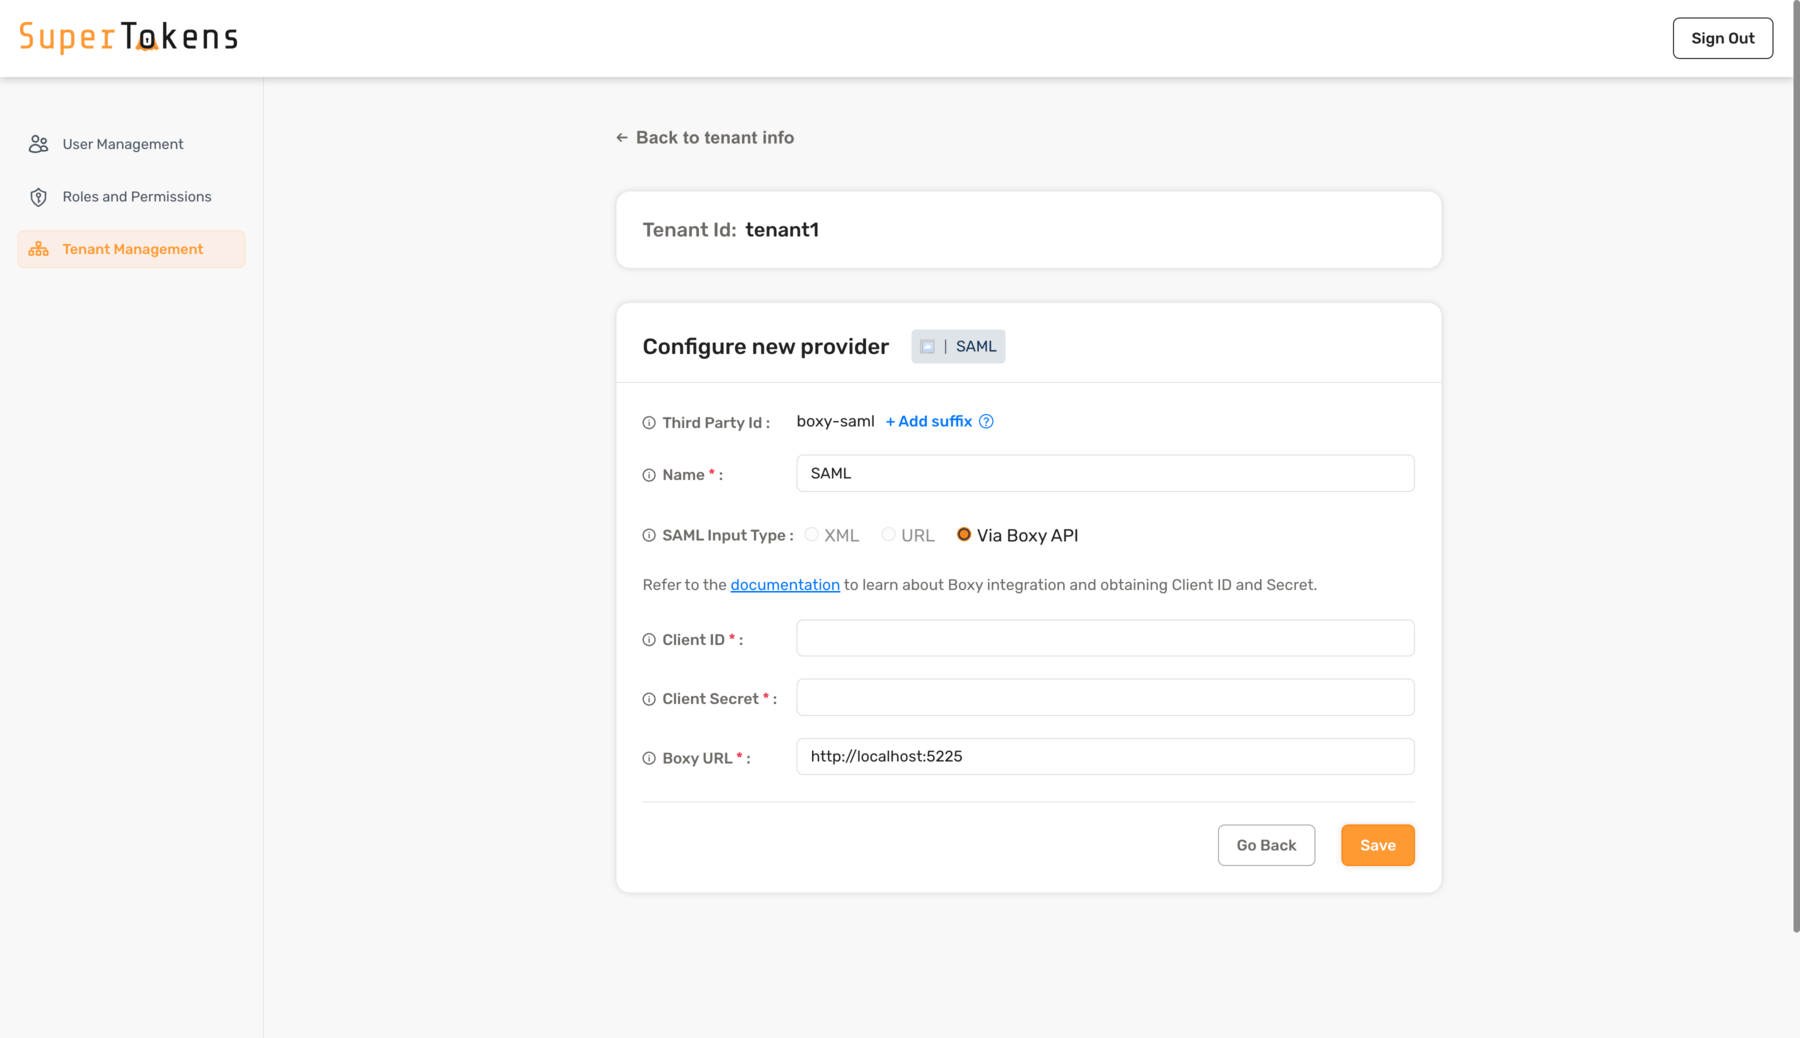Image resolution: width=1800 pixels, height=1038 pixels.
Task: Click the Go Back button
Action: click(x=1266, y=845)
